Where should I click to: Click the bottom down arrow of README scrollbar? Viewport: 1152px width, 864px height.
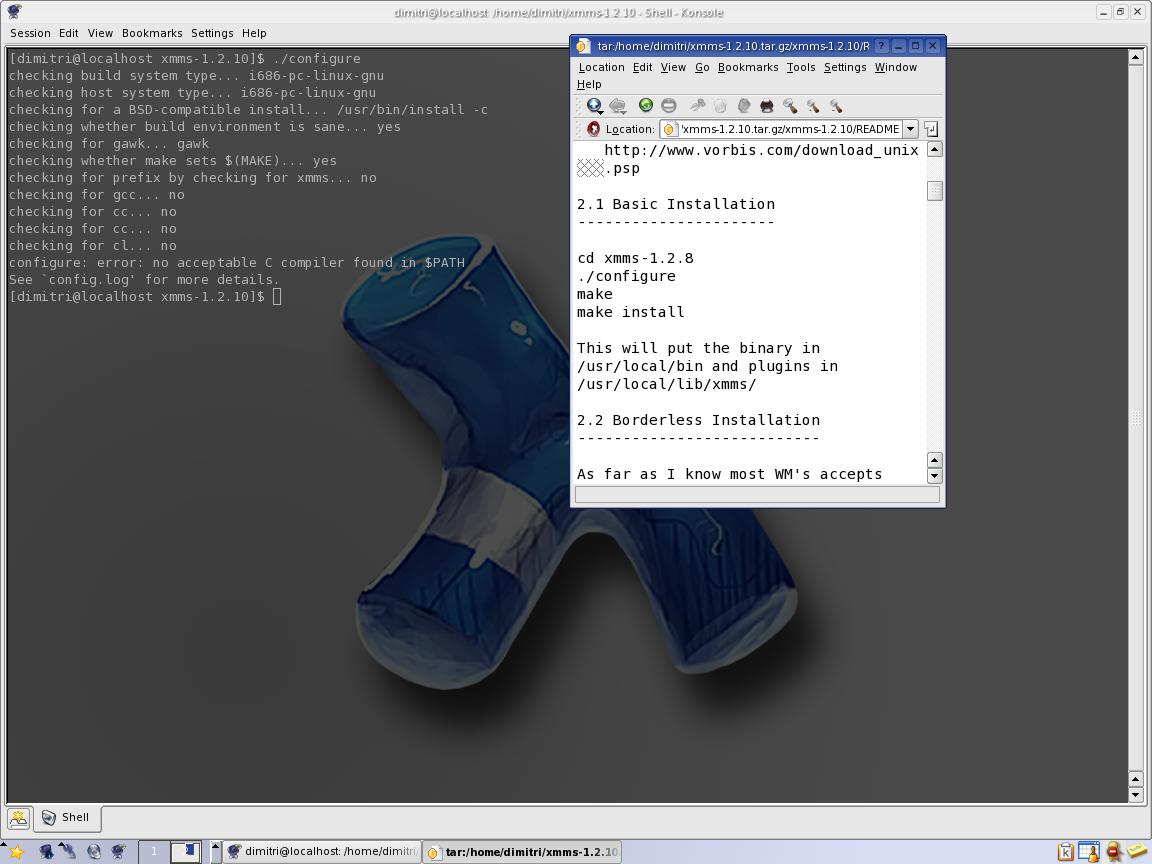(935, 475)
